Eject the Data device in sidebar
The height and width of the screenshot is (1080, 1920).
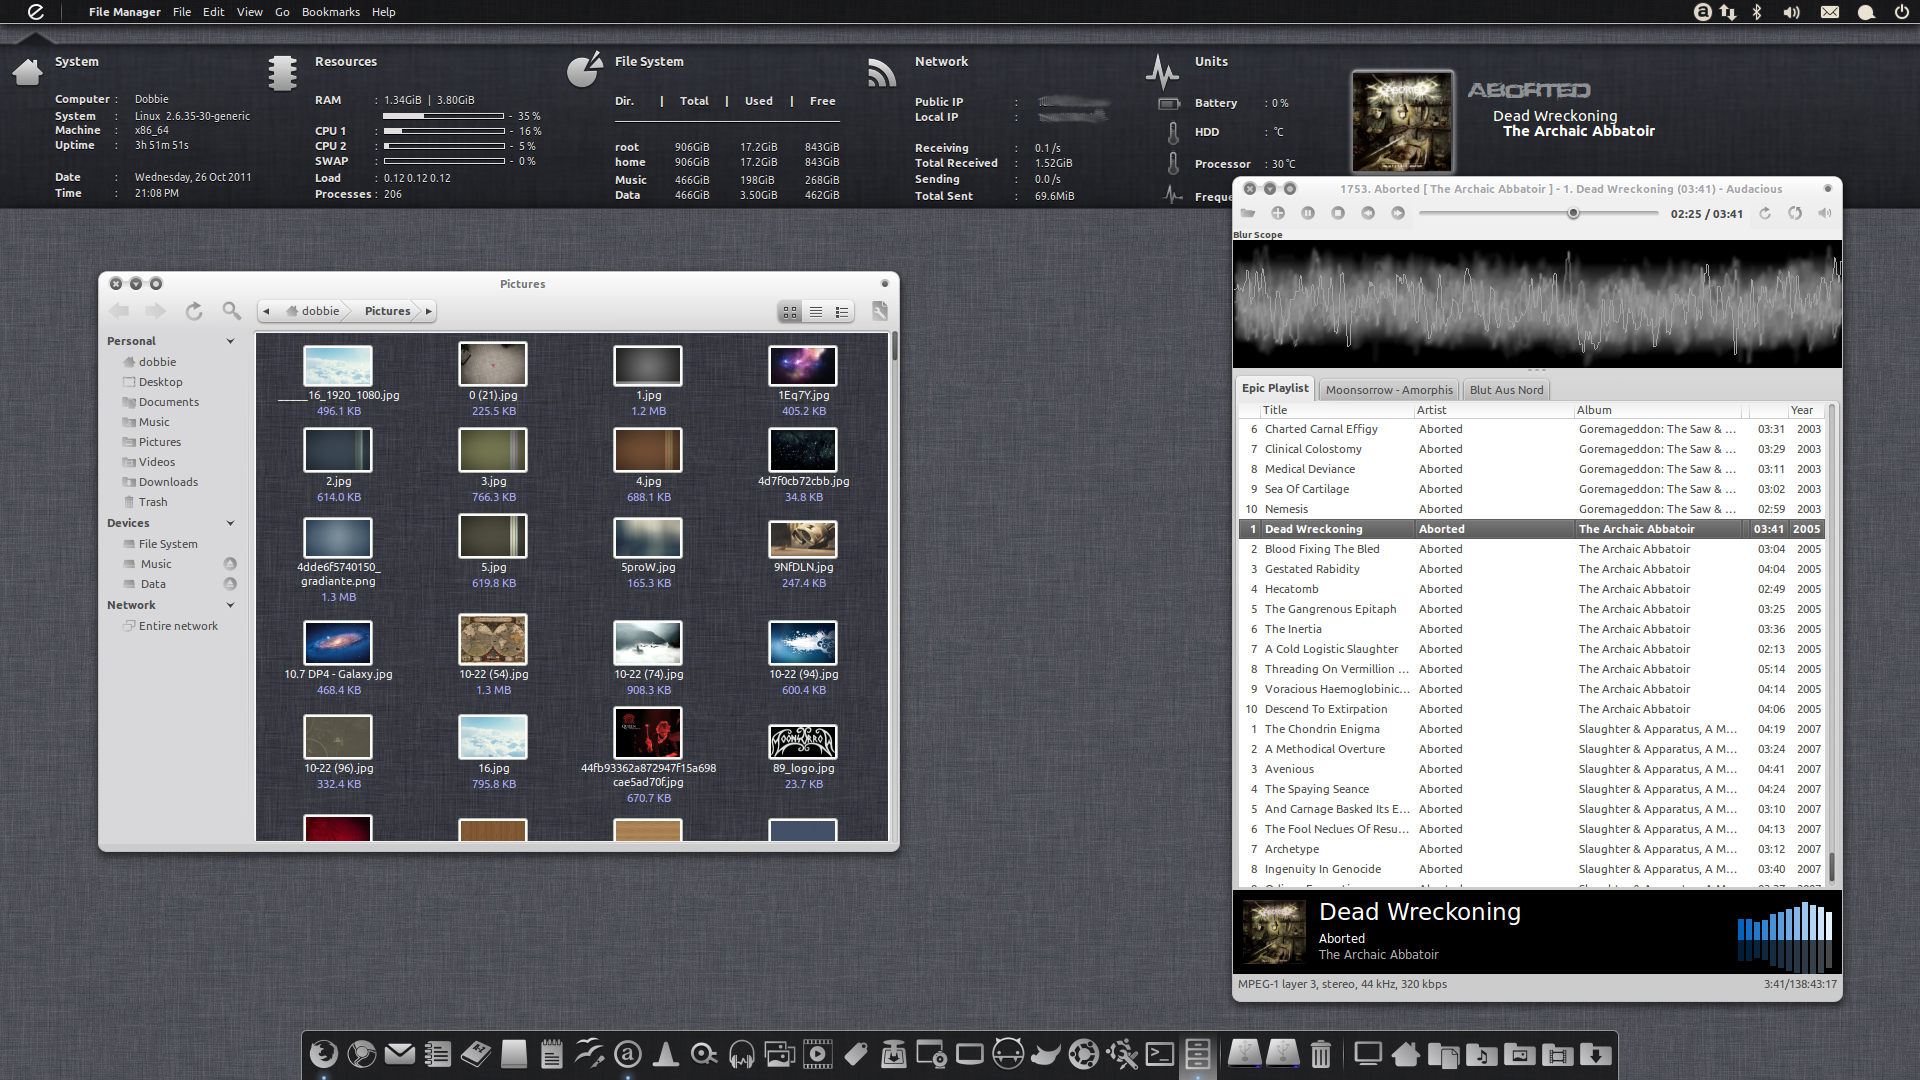(230, 584)
